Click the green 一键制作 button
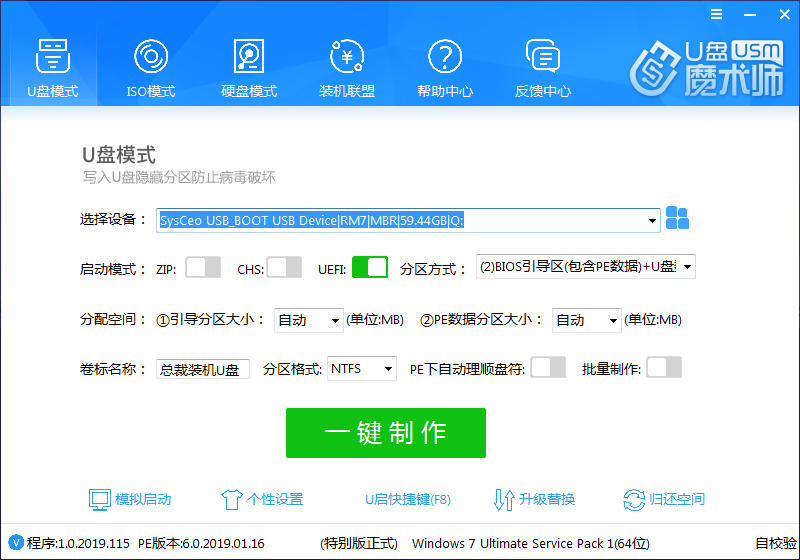The image size is (800, 560). (385, 433)
